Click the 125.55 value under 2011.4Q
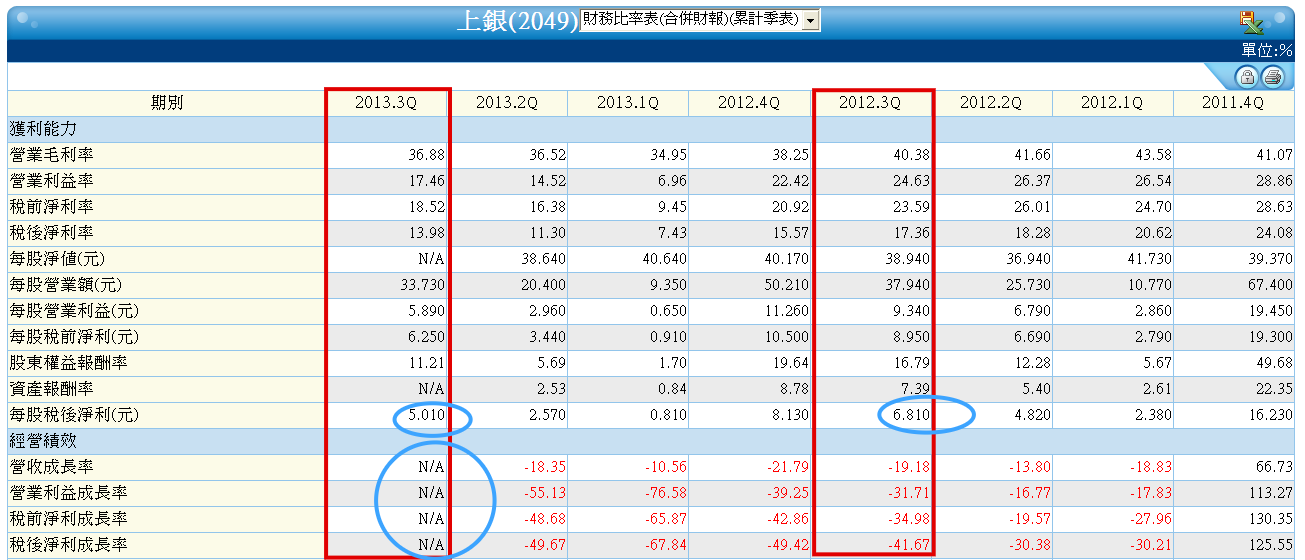The height and width of the screenshot is (560, 1305). [1273, 545]
